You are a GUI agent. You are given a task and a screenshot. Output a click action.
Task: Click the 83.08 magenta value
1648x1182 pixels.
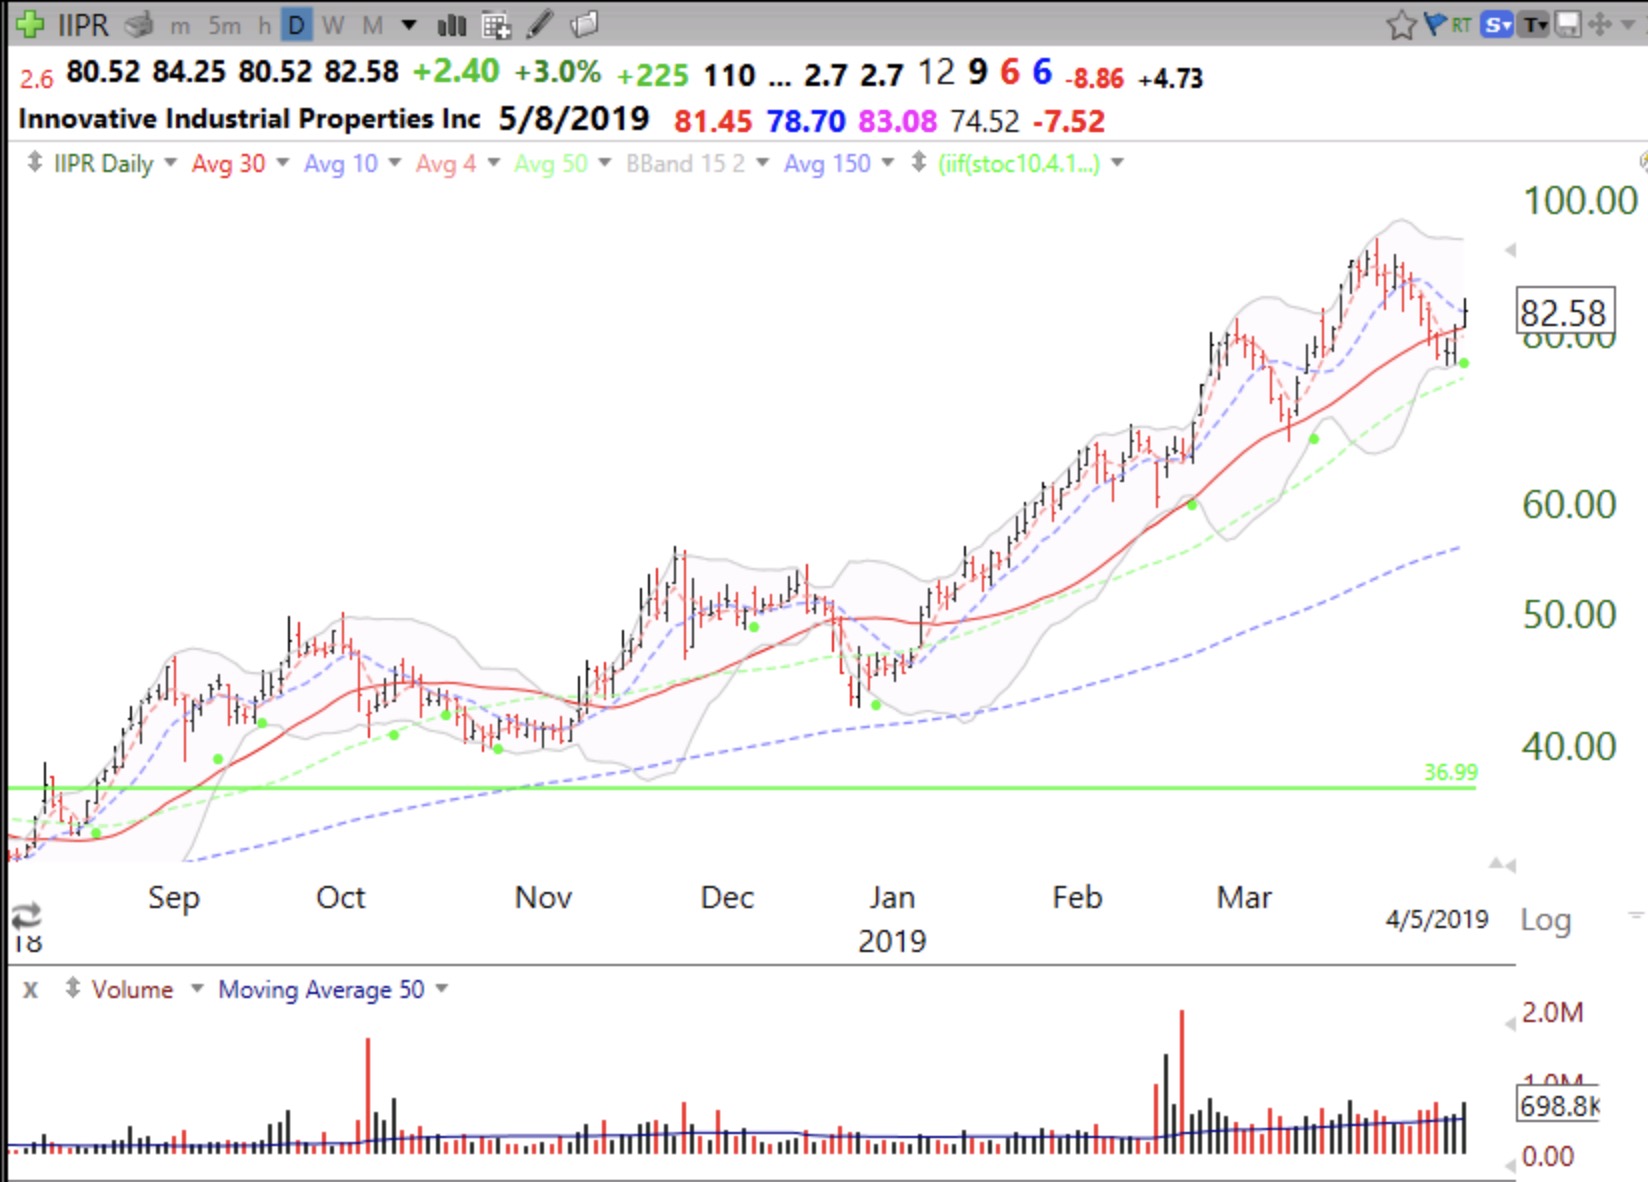[x=897, y=121]
